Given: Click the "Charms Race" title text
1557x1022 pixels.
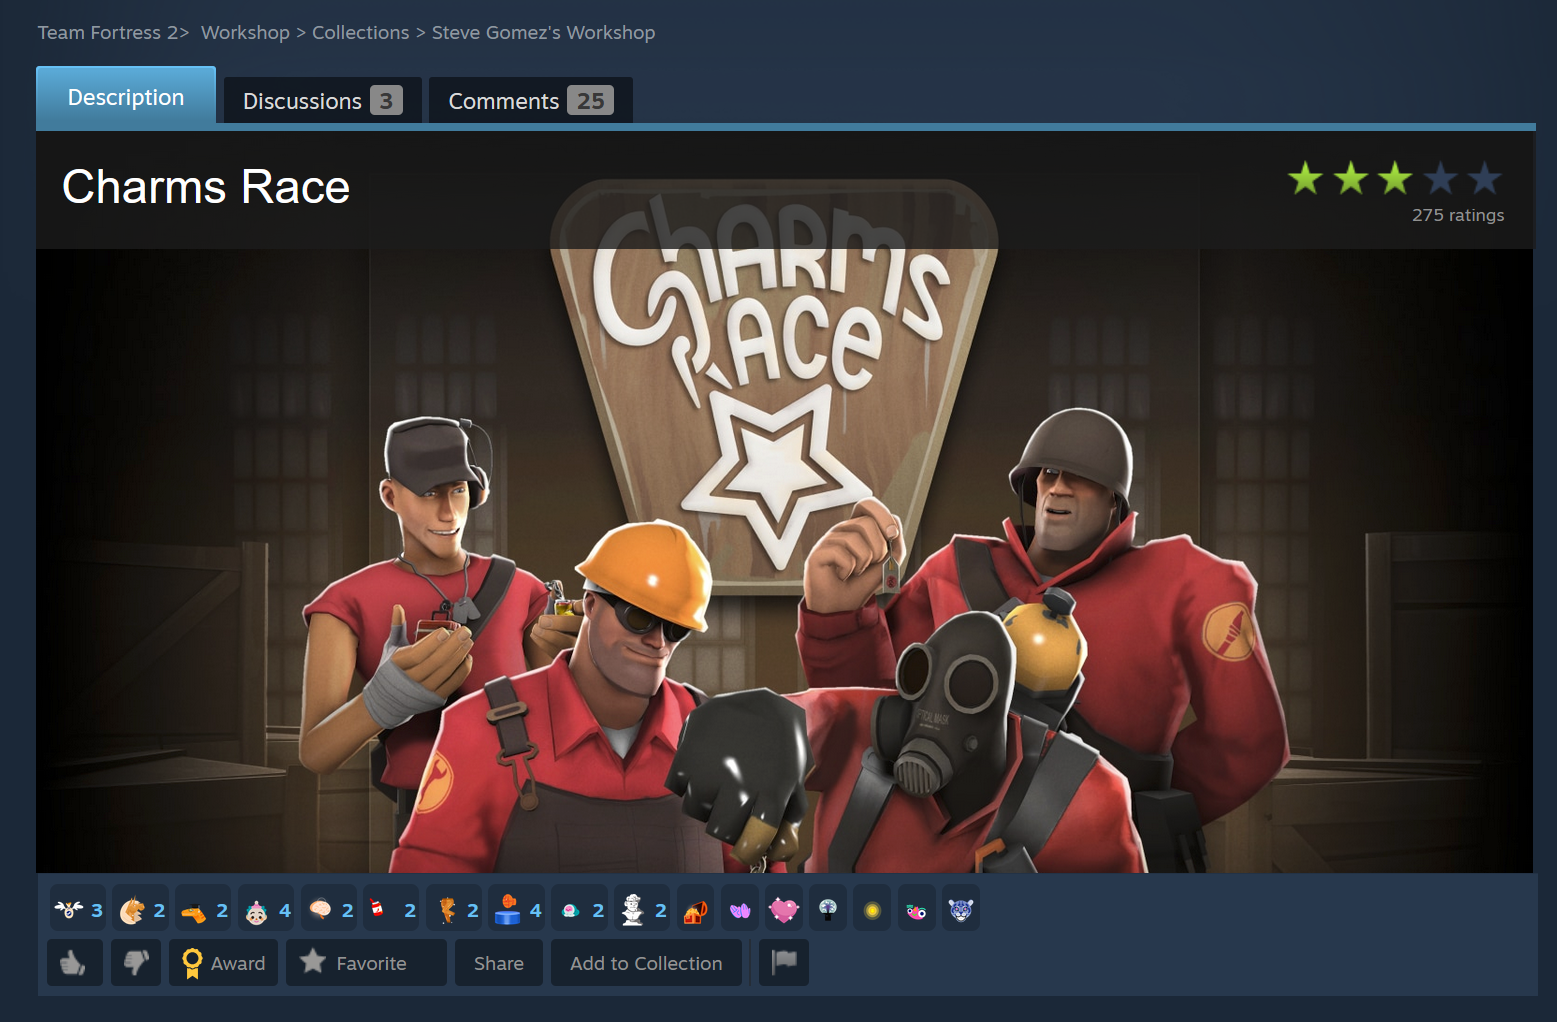Looking at the screenshot, I should [206, 187].
